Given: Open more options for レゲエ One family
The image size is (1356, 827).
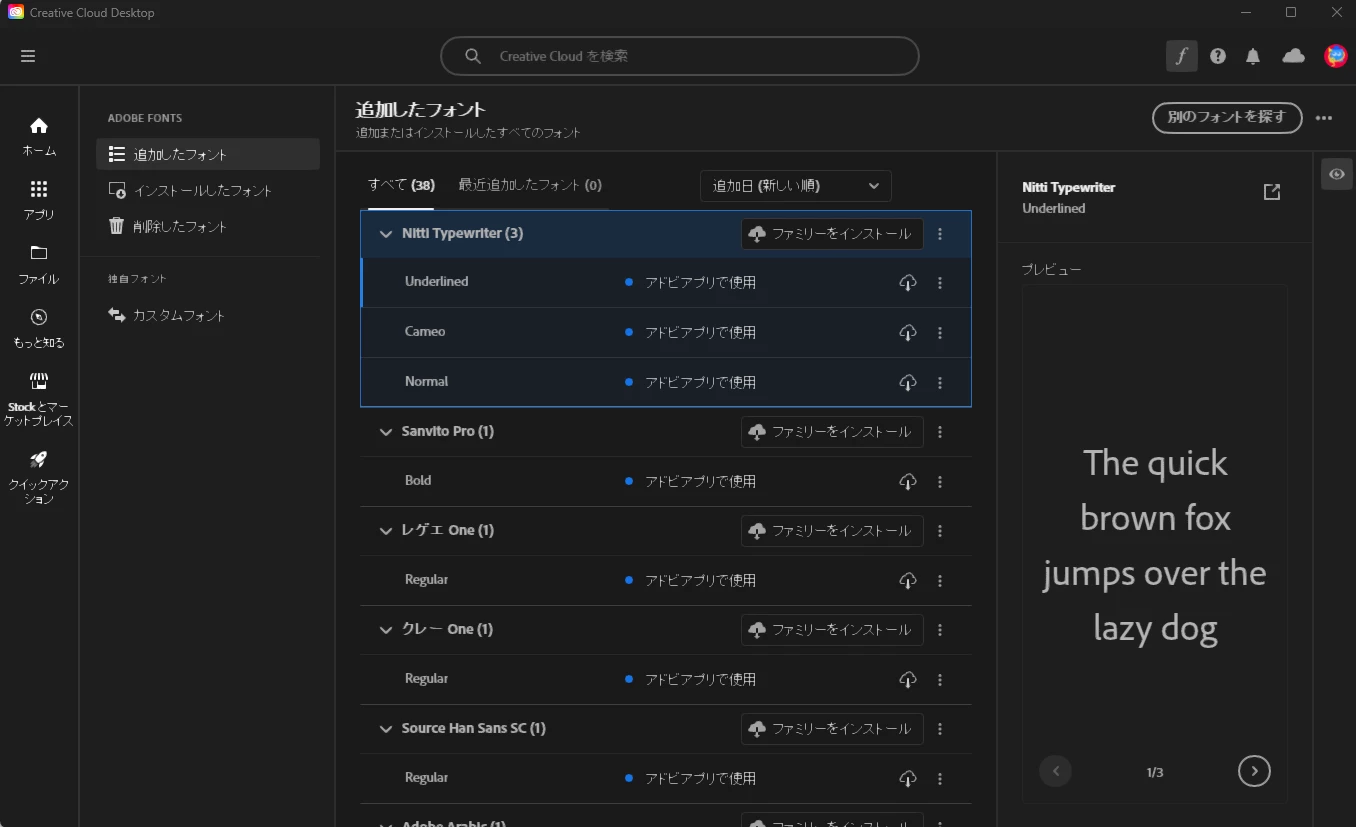Looking at the screenshot, I should pos(940,531).
